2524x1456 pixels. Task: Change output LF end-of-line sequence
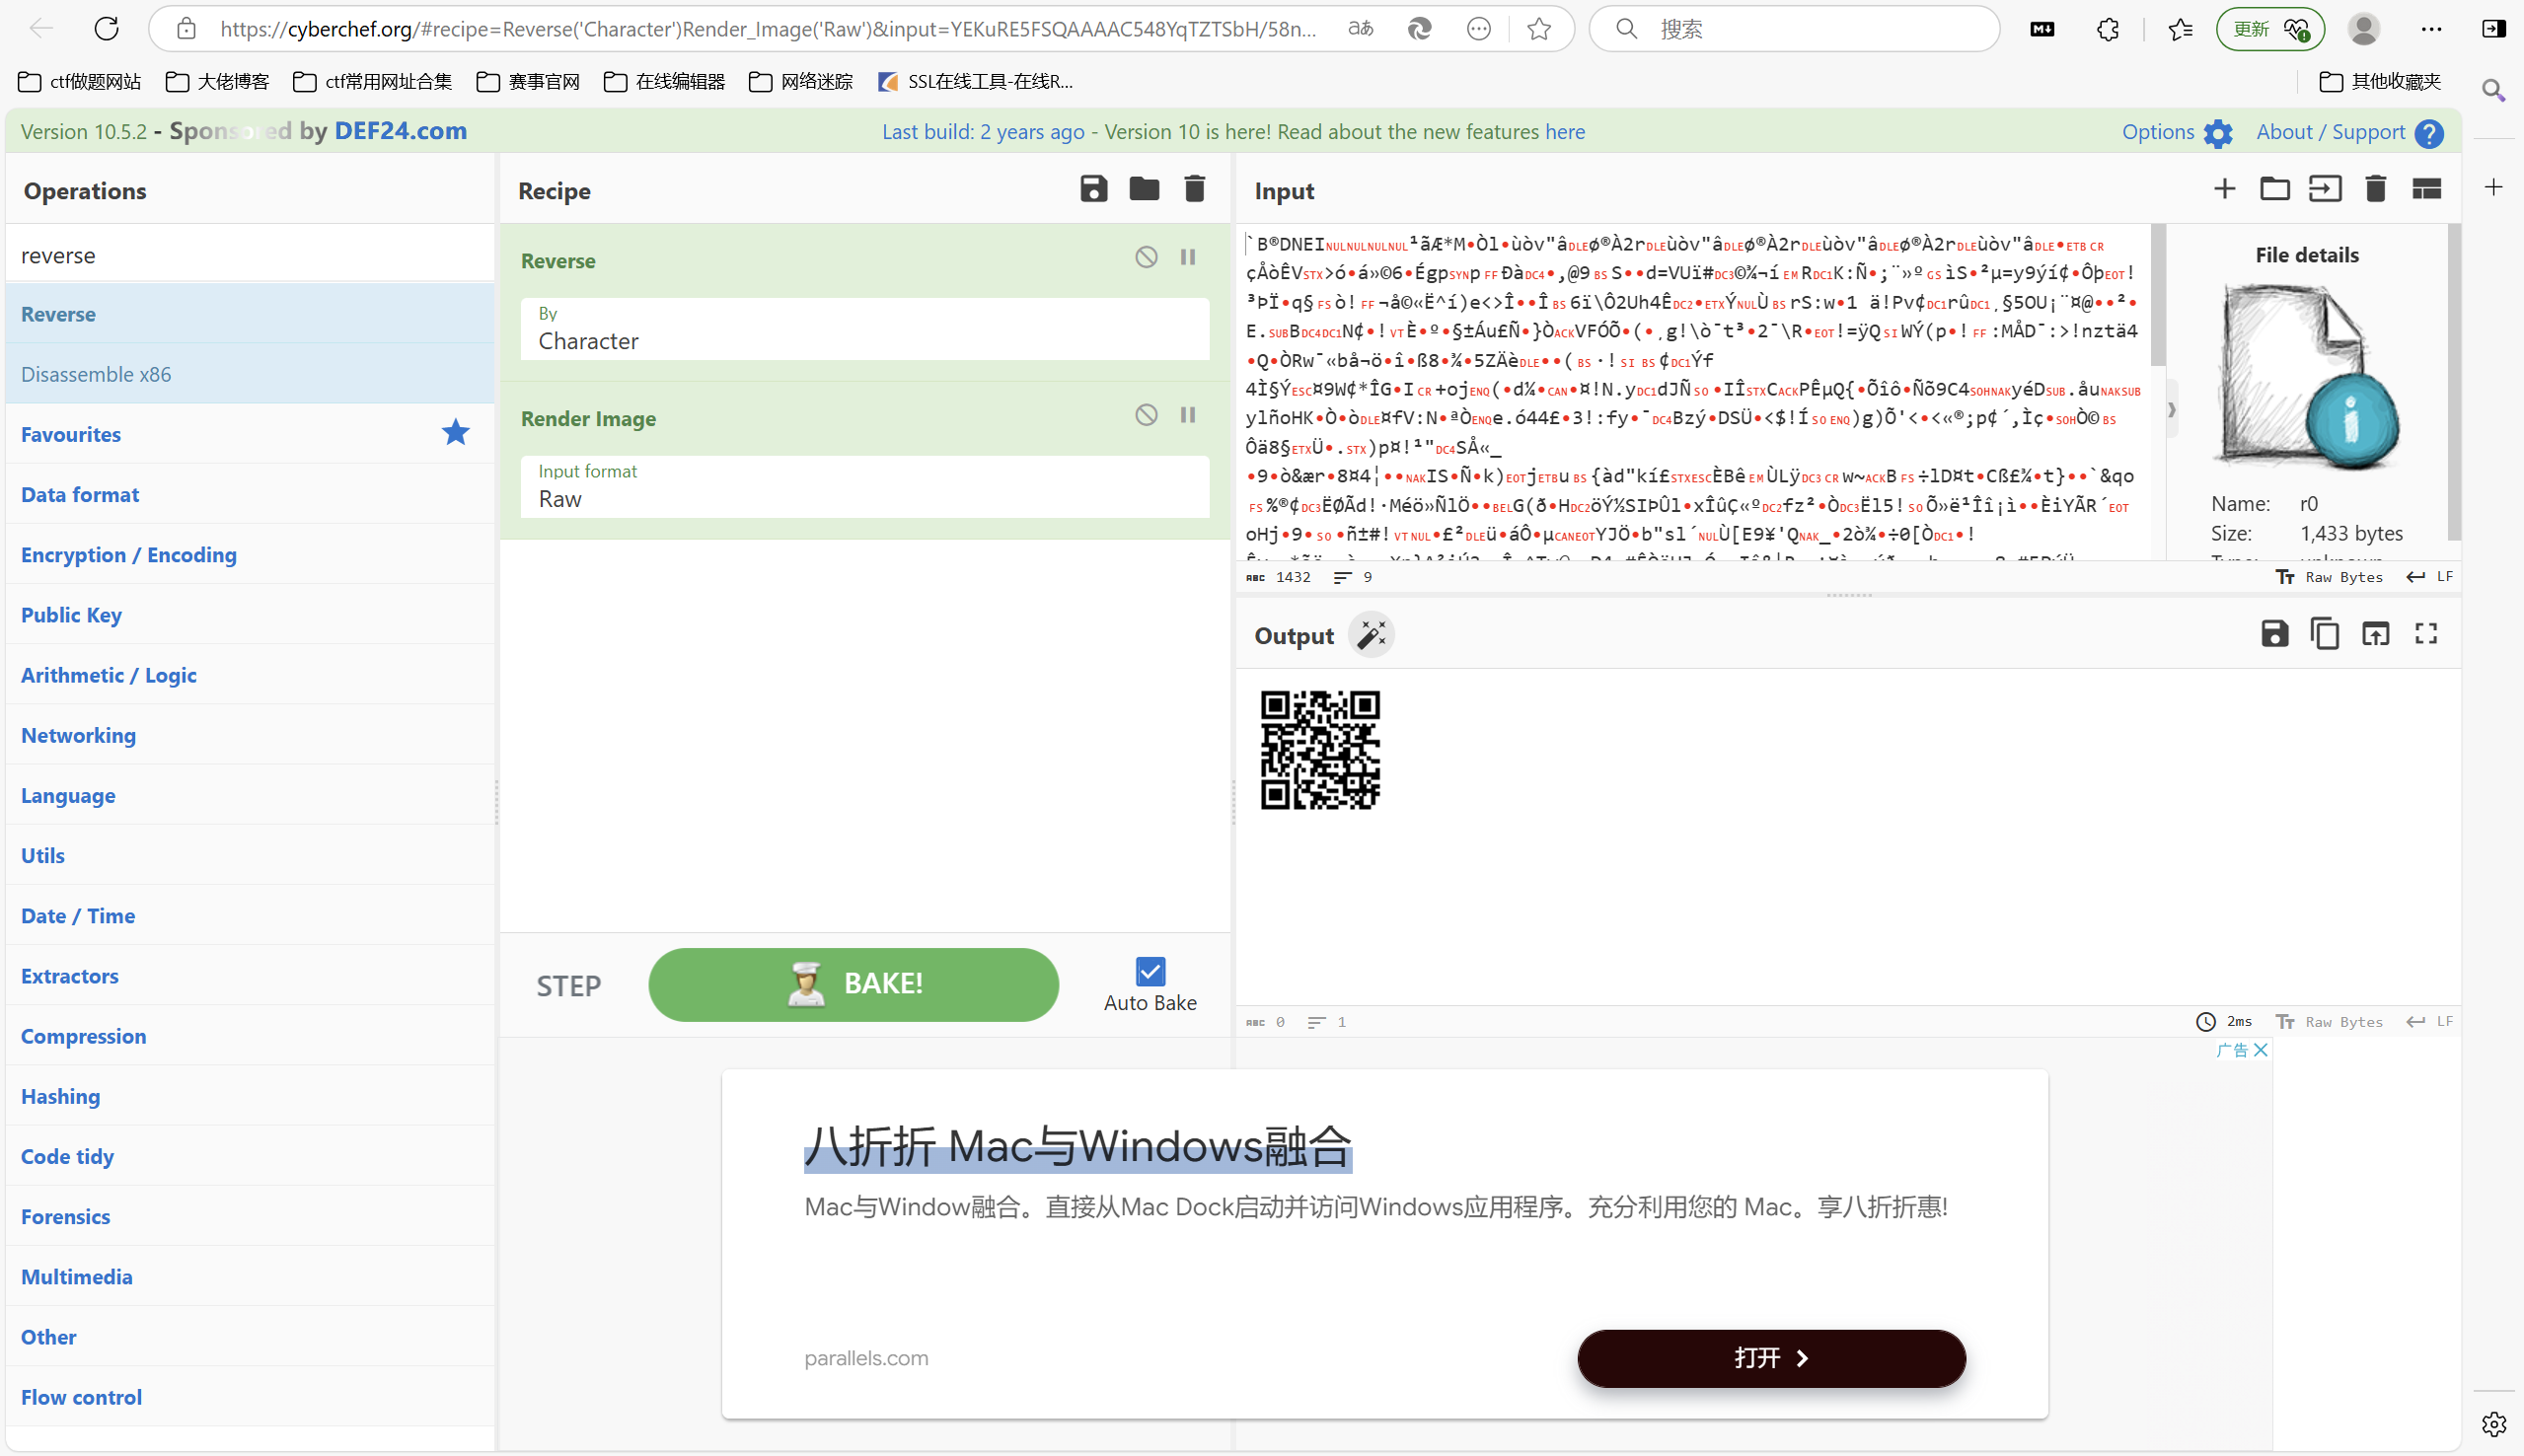point(2430,1022)
